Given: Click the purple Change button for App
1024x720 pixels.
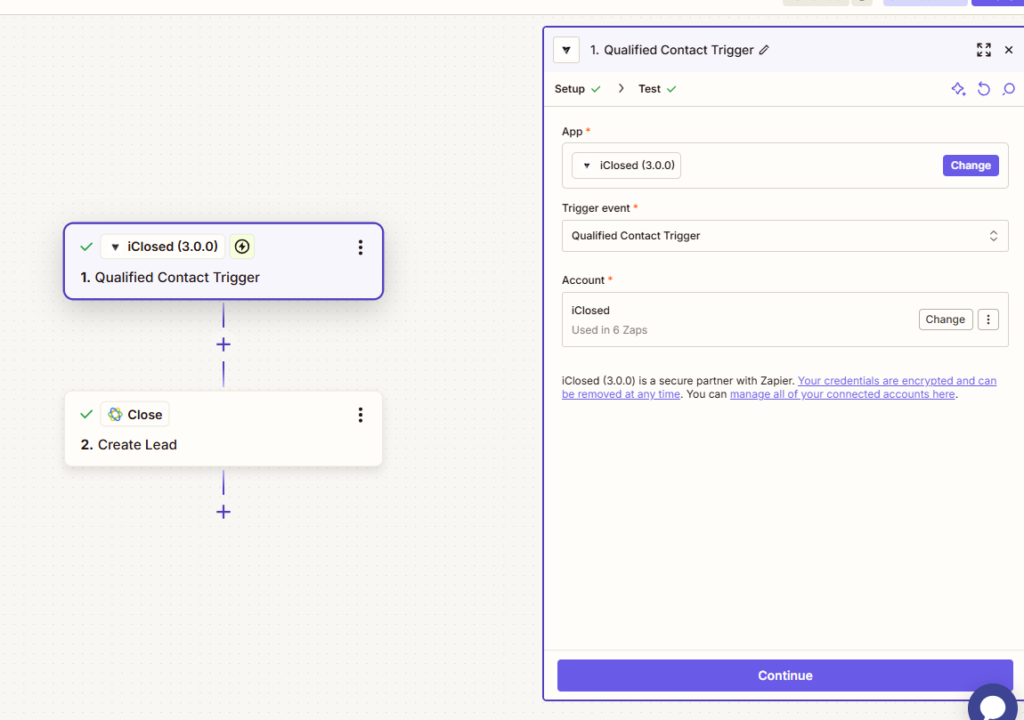Looking at the screenshot, I should [970, 166].
